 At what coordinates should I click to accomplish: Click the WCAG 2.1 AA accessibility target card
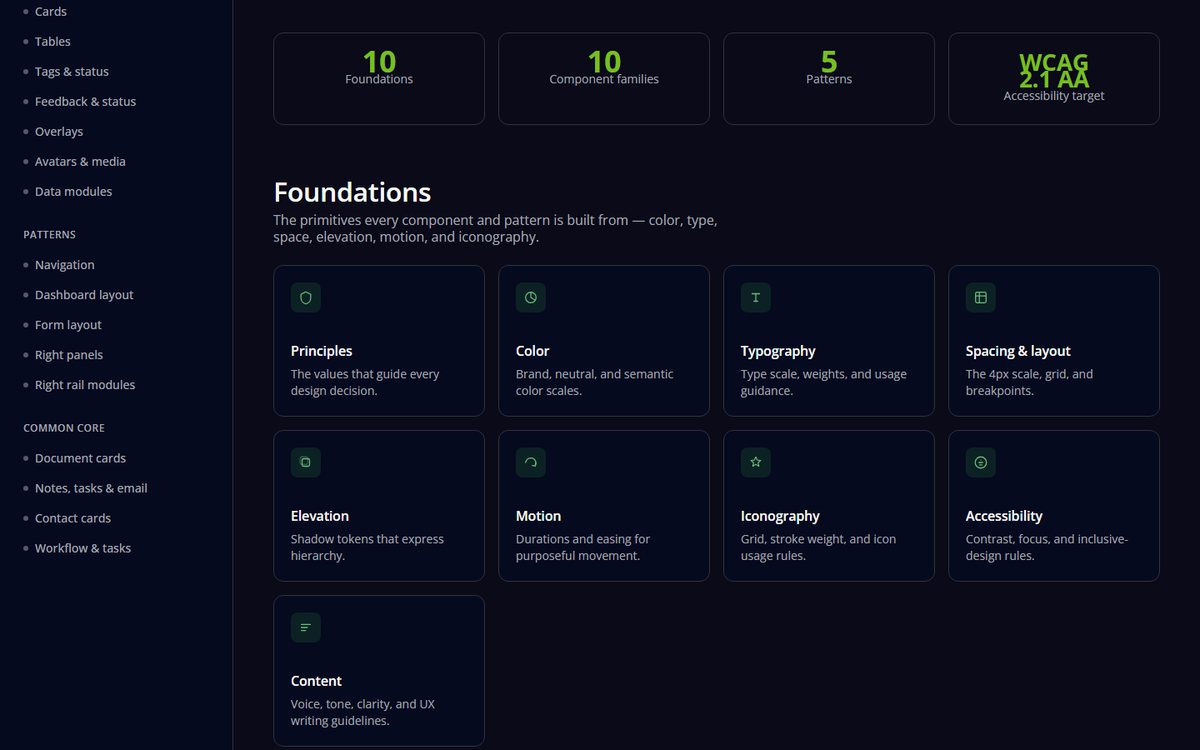(1054, 79)
